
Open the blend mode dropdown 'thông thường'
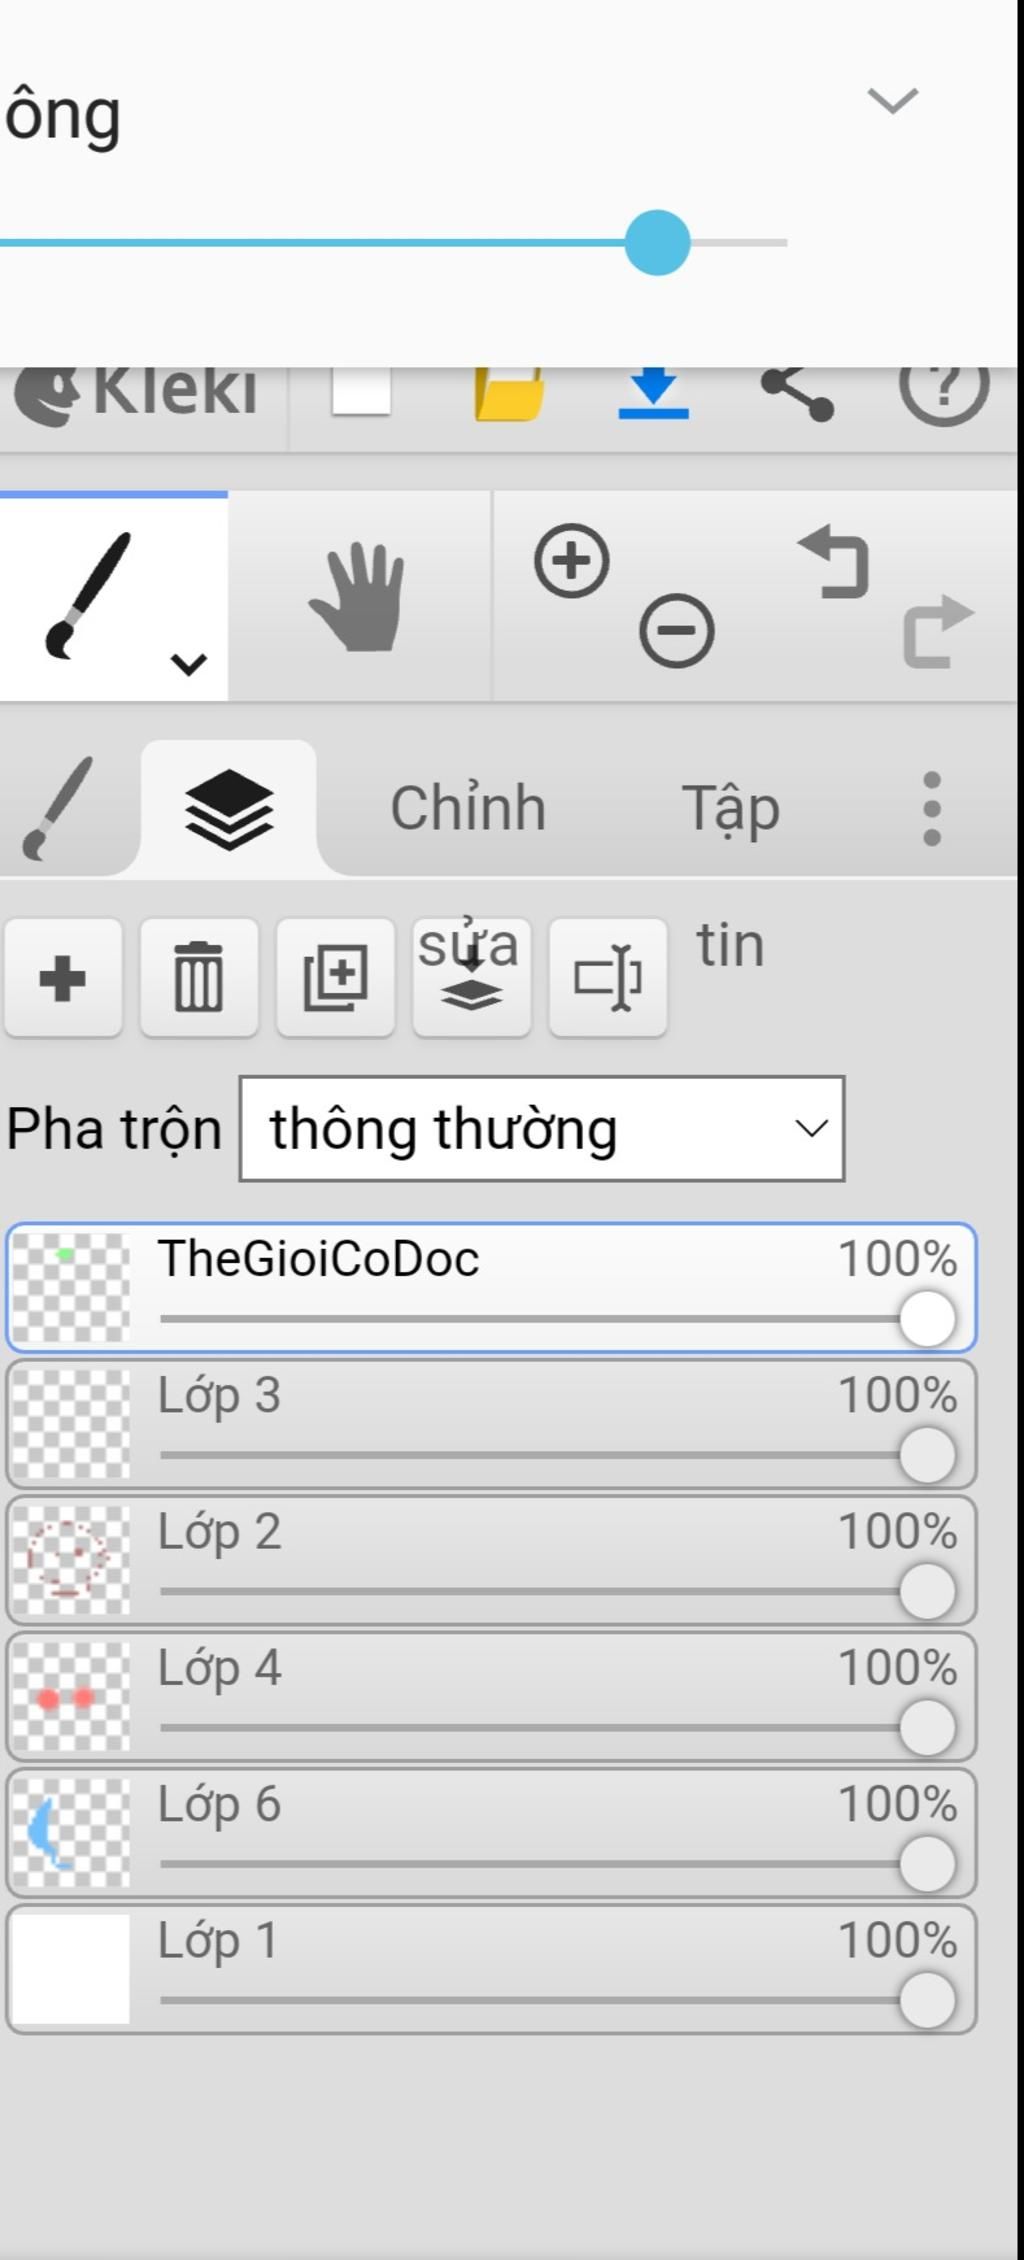[542, 1129]
